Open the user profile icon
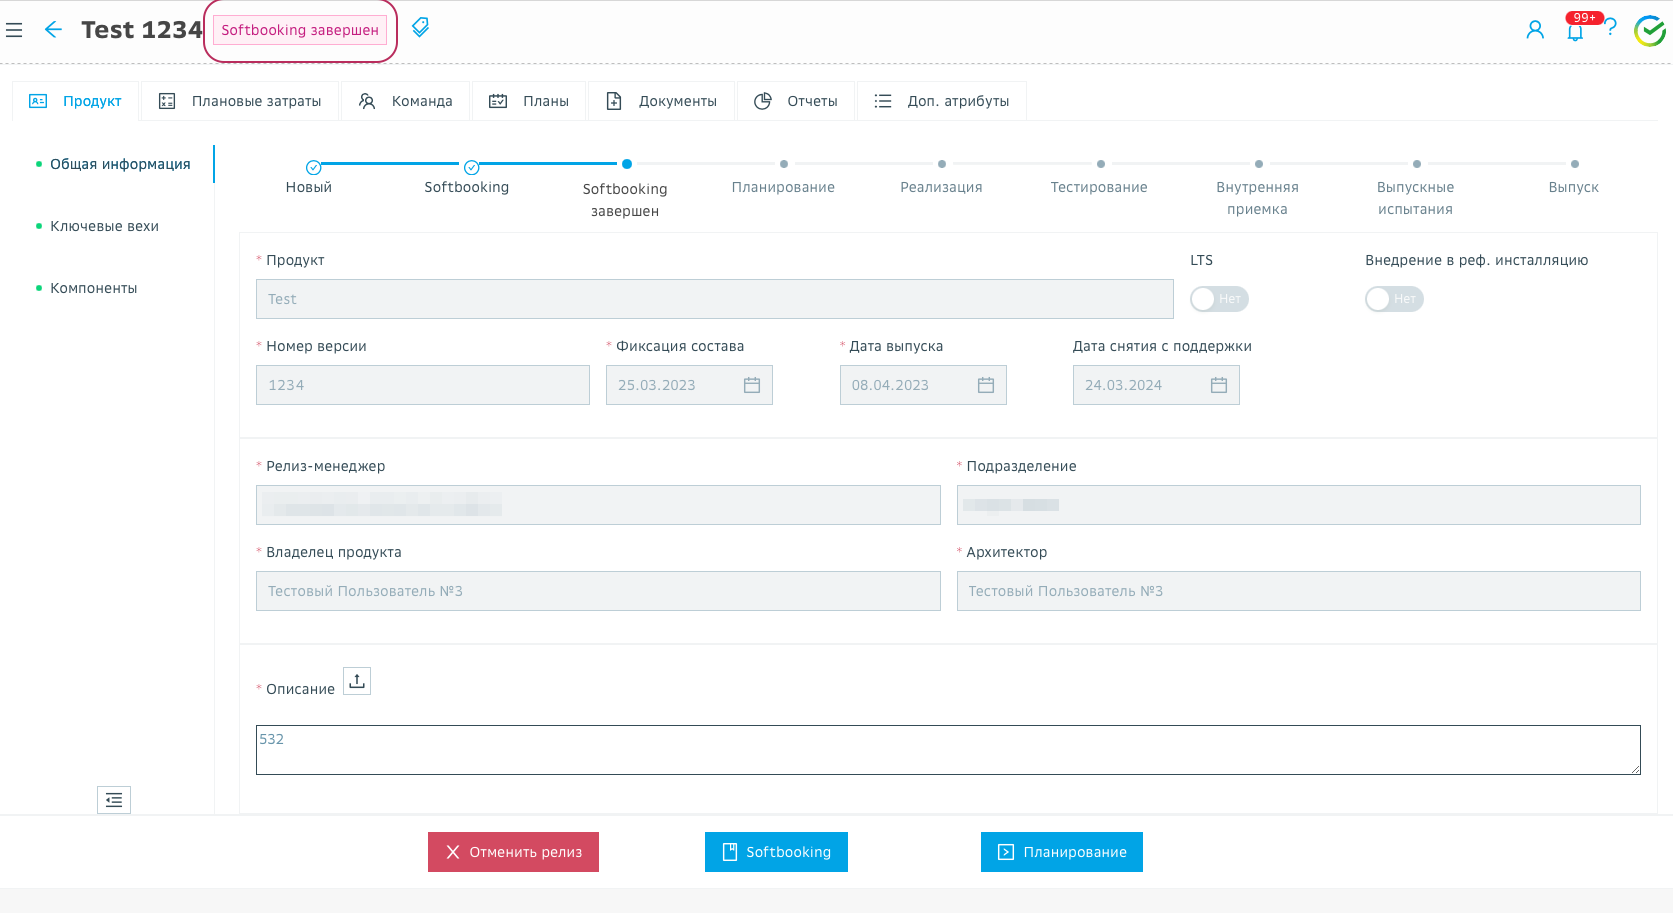 1535,30
